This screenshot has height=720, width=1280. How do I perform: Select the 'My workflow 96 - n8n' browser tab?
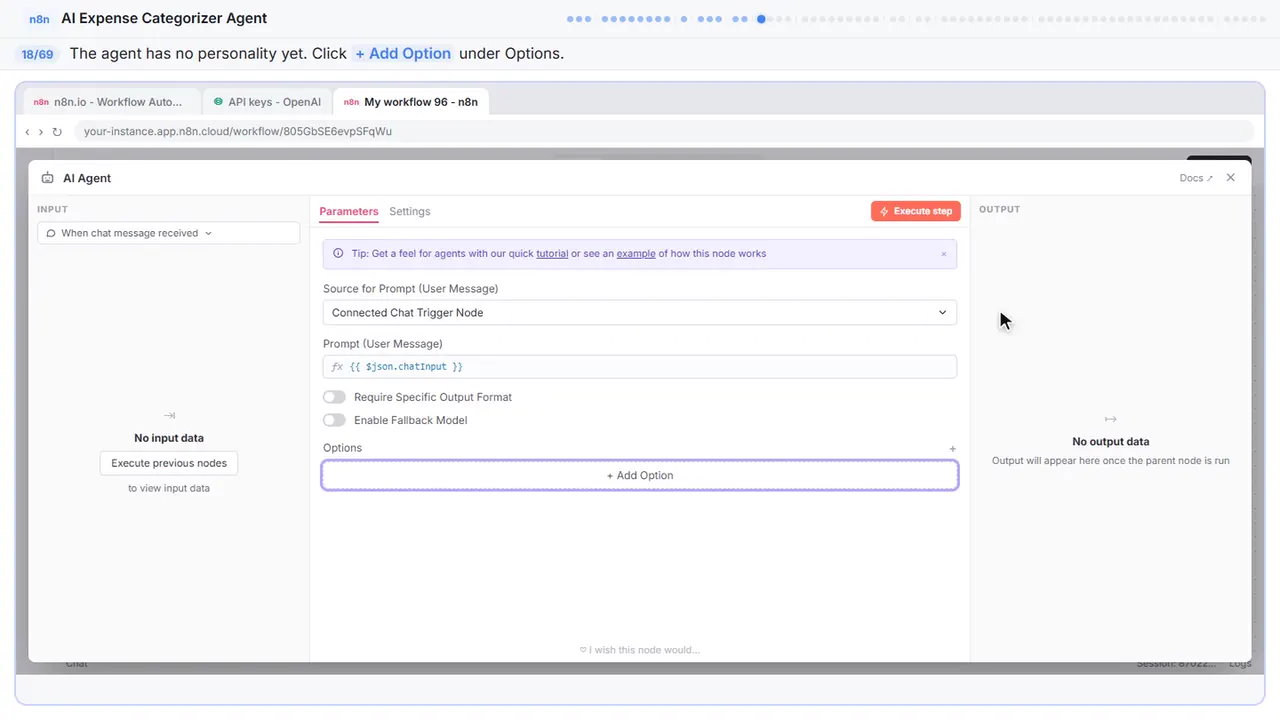coord(411,102)
